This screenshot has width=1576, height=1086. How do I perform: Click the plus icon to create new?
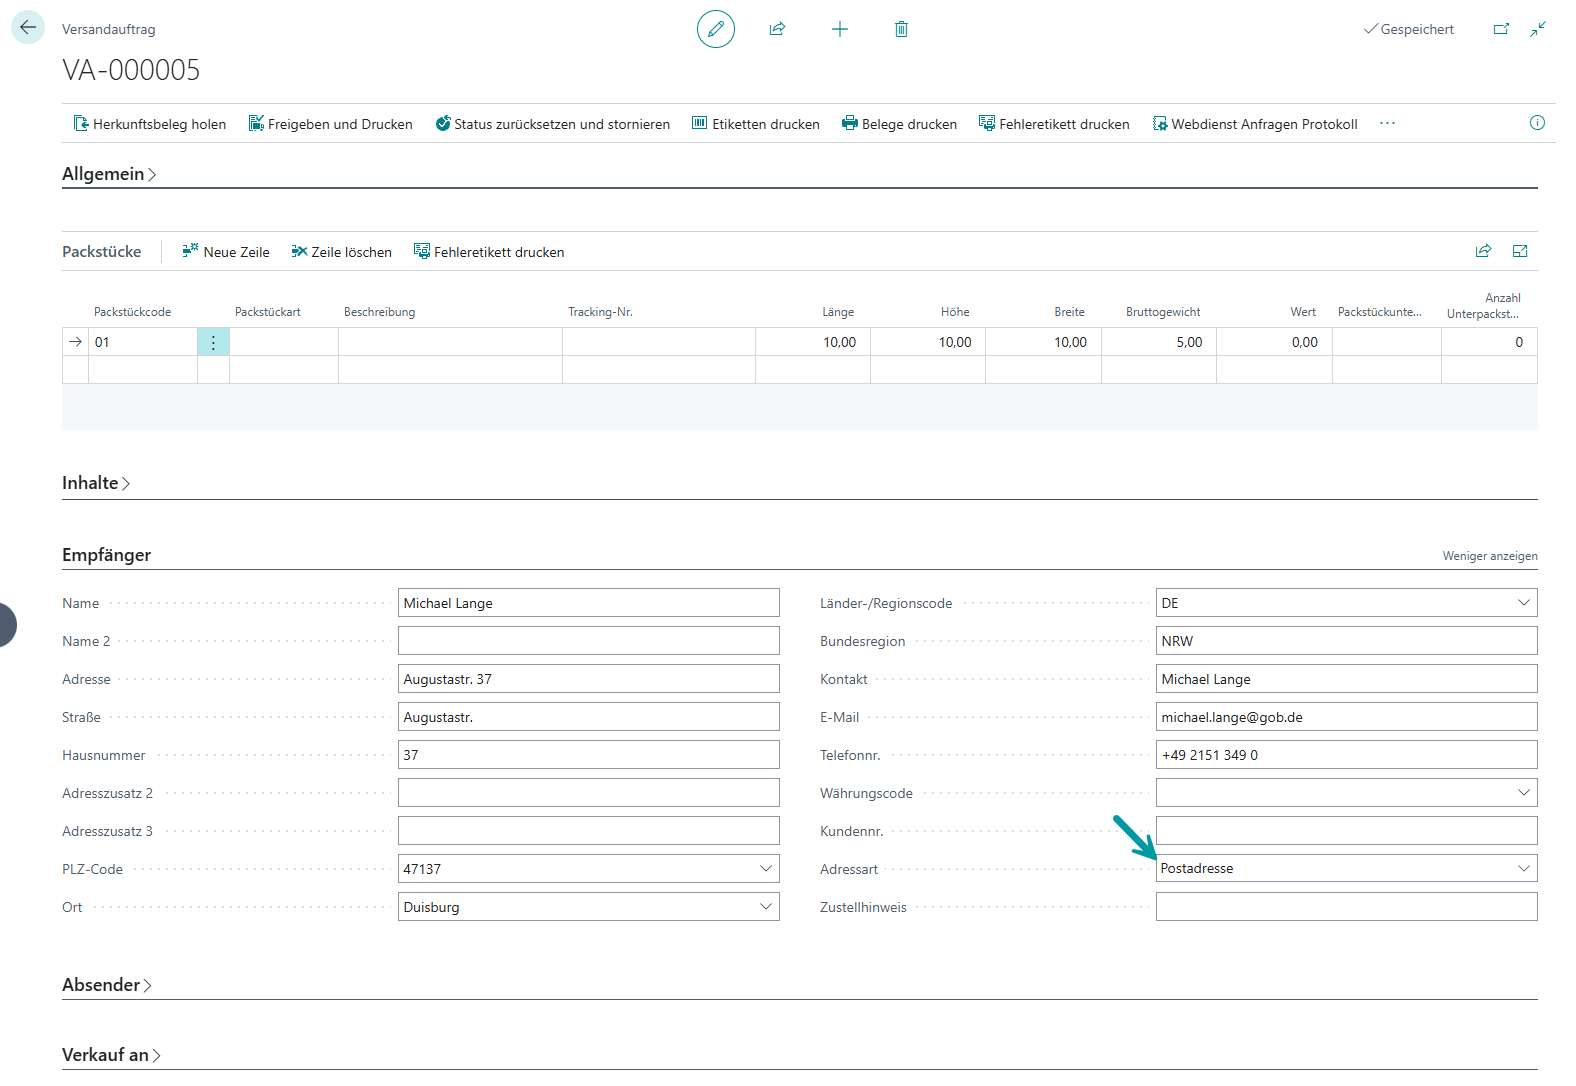839,29
